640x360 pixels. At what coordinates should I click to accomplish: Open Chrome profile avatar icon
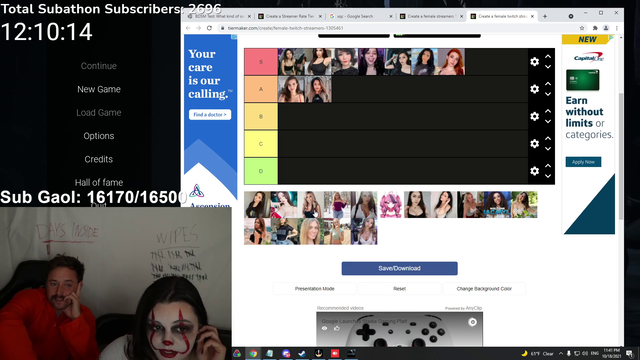pos(606,28)
